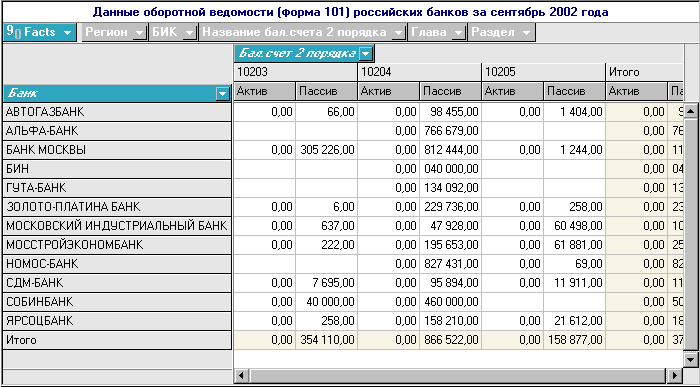This screenshot has height=387, width=700.
Task: Click cell value 1 404,00
Action: (x=575, y=112)
